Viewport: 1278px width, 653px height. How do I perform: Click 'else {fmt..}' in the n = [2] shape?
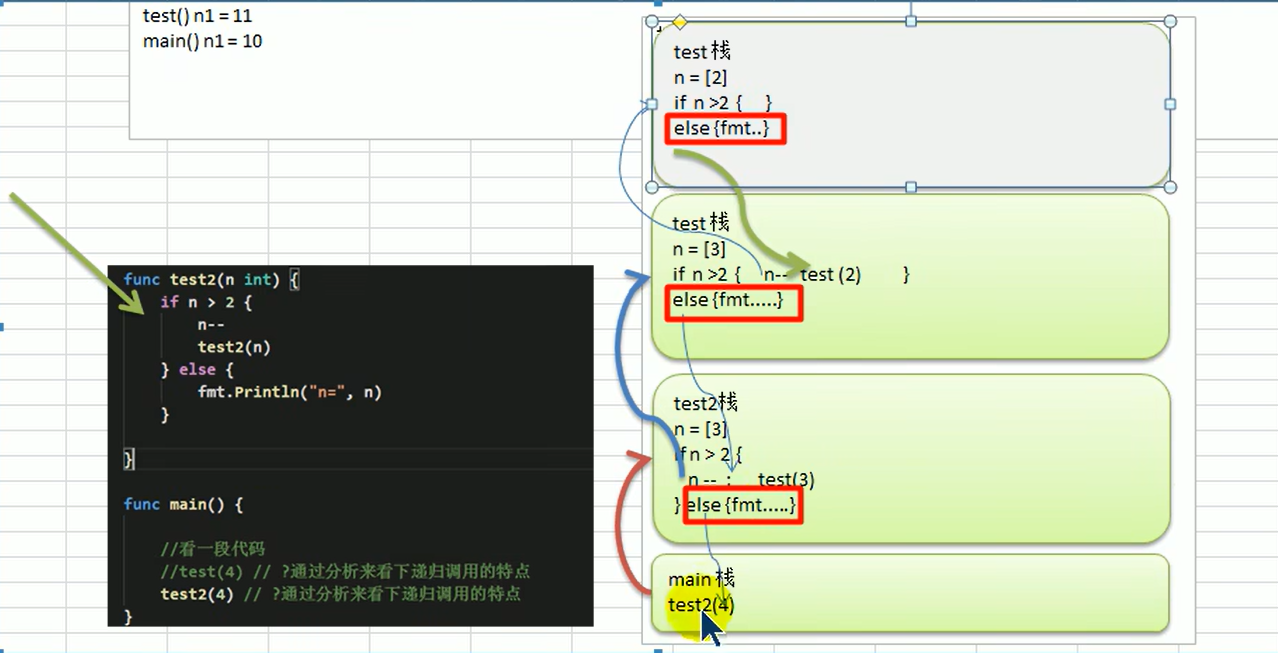click(x=721, y=128)
